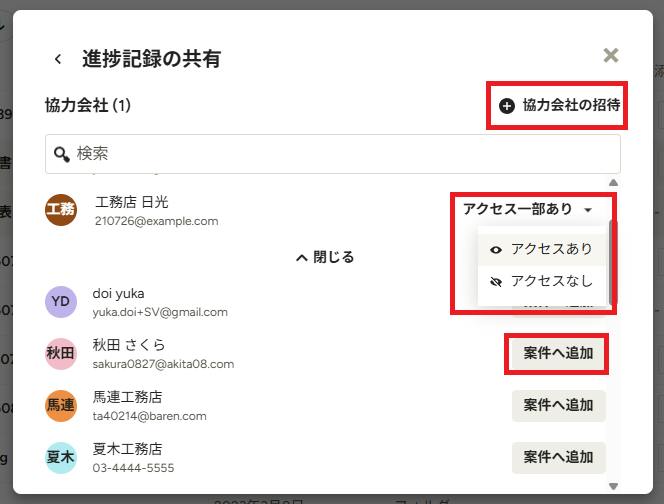Click the crossed-eye icon next to アクセスなし

tap(495, 282)
